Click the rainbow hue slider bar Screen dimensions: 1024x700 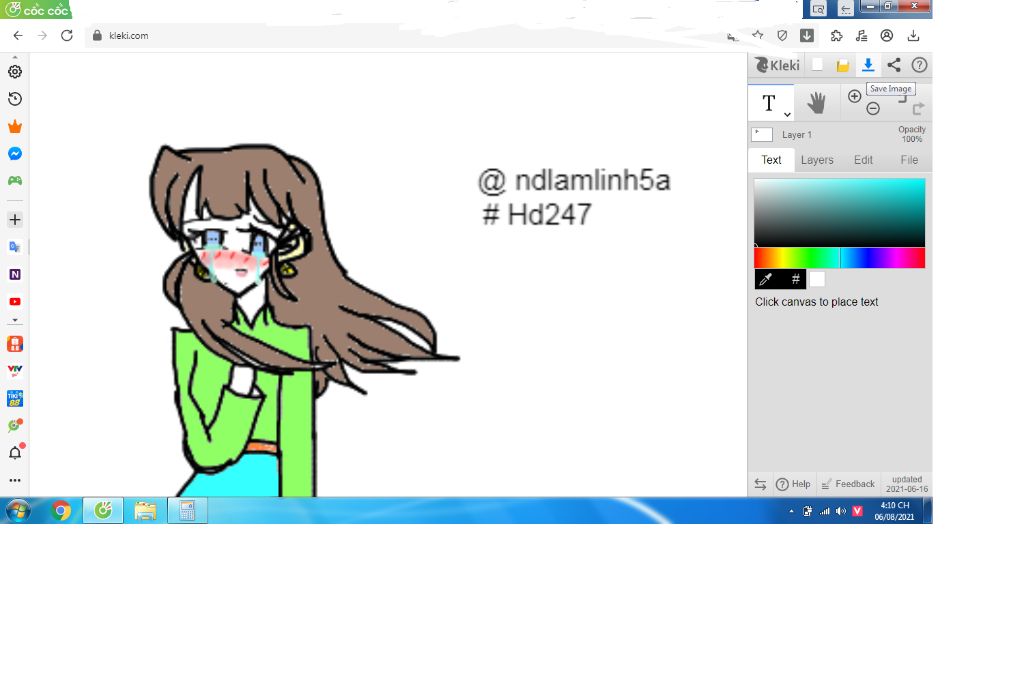(x=840, y=258)
